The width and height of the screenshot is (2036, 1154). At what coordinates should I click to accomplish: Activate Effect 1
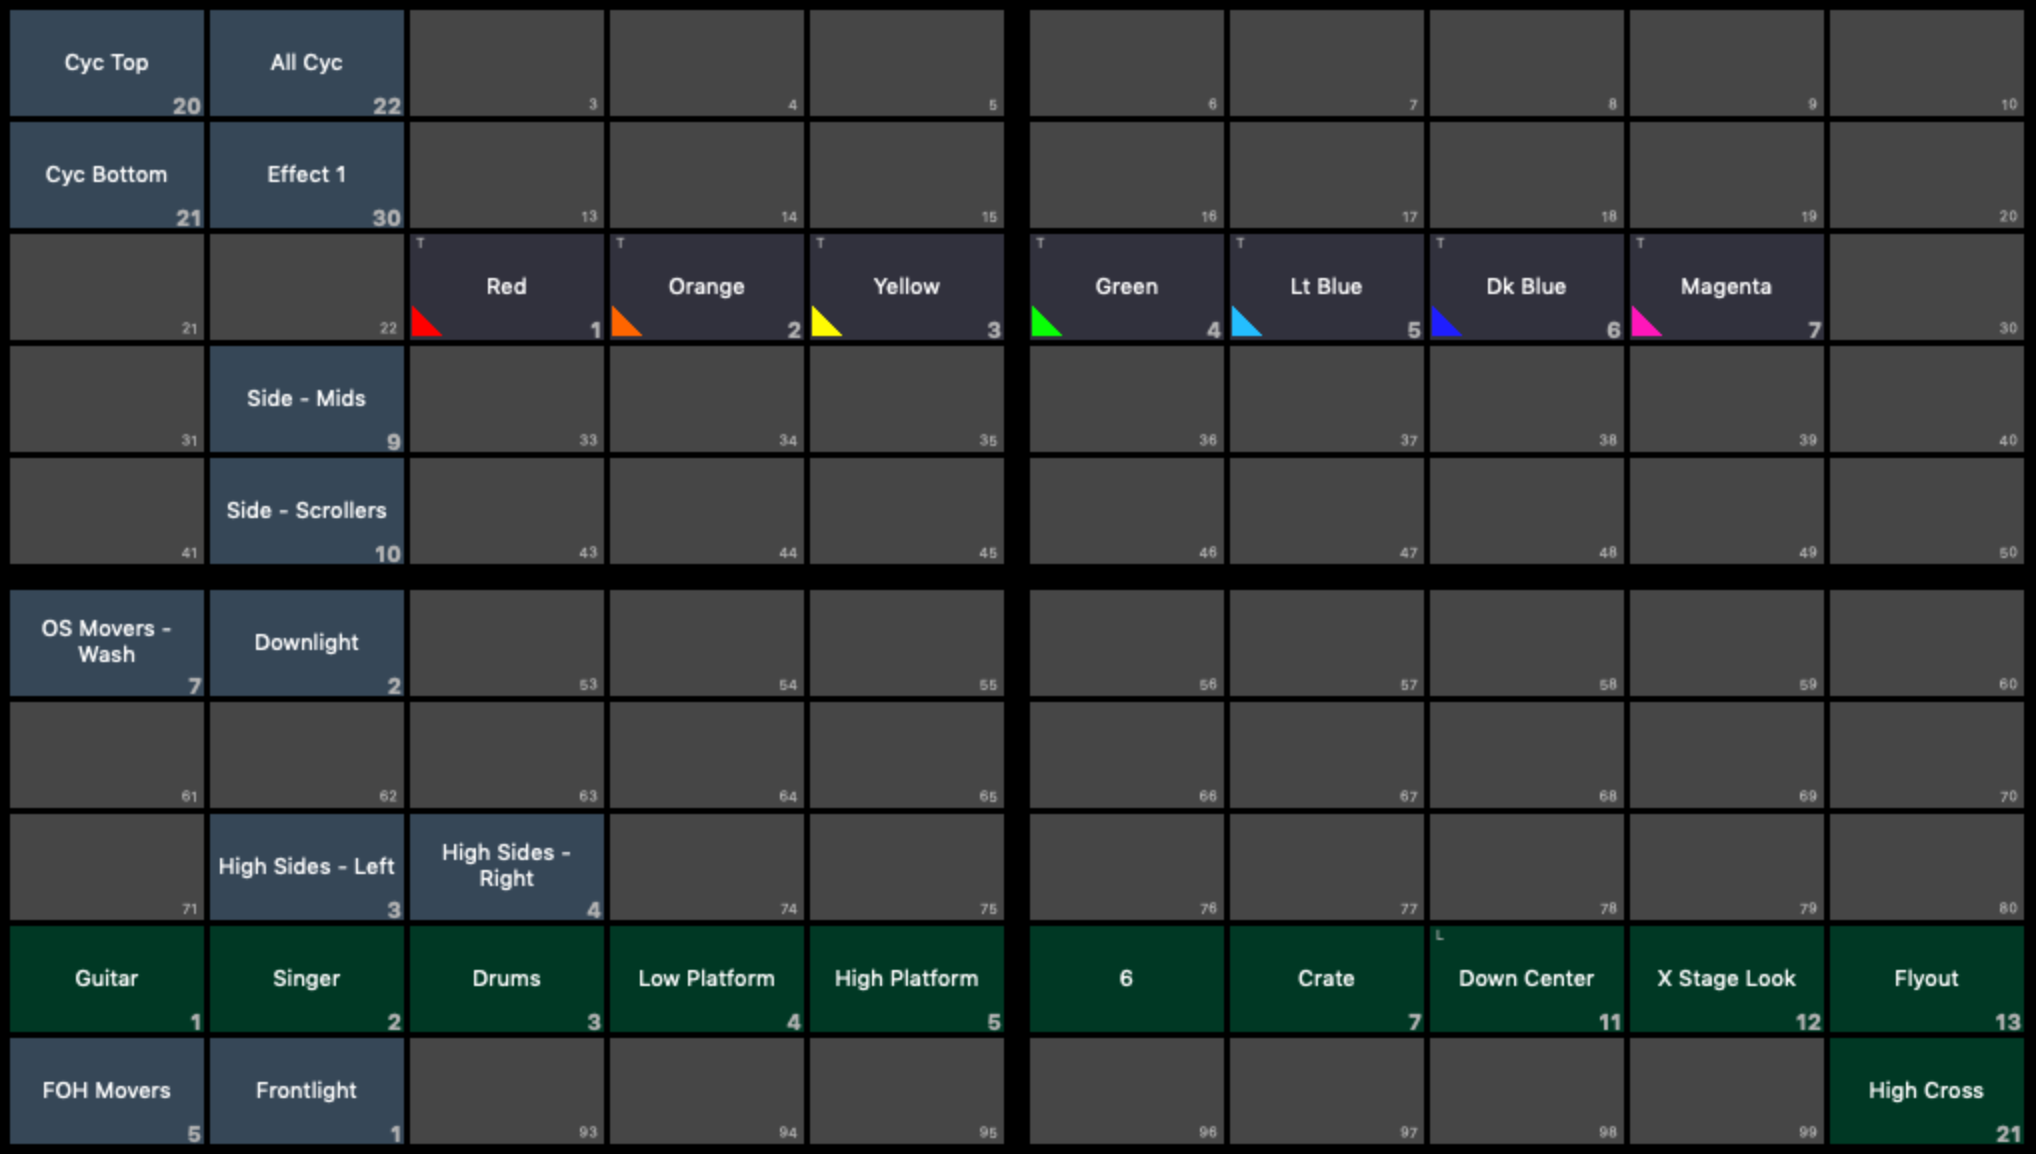click(x=306, y=175)
